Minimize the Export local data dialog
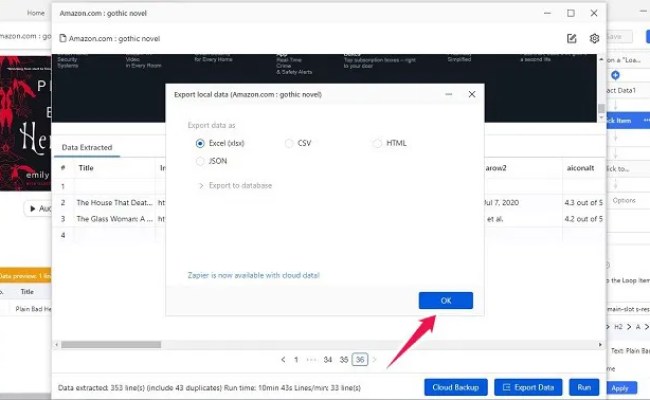The width and height of the screenshot is (650, 400). coord(449,94)
